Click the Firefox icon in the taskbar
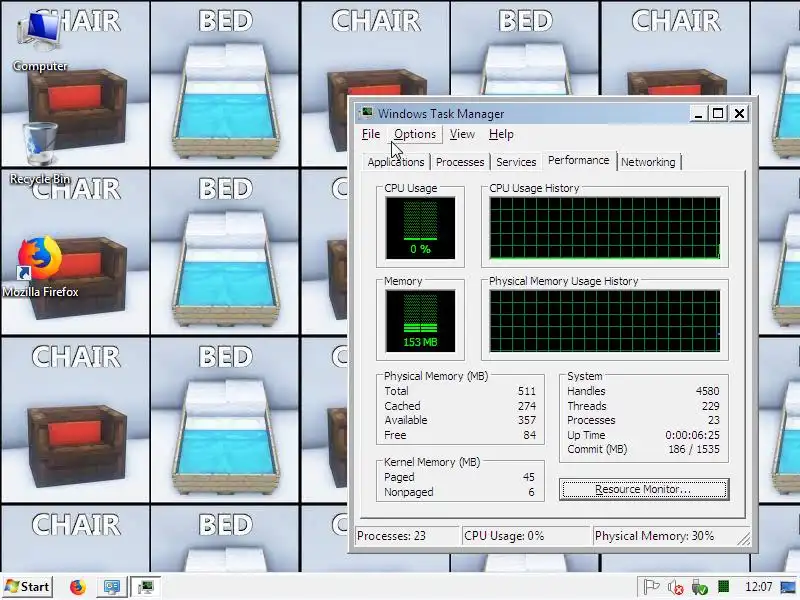800x600 pixels. click(78, 587)
